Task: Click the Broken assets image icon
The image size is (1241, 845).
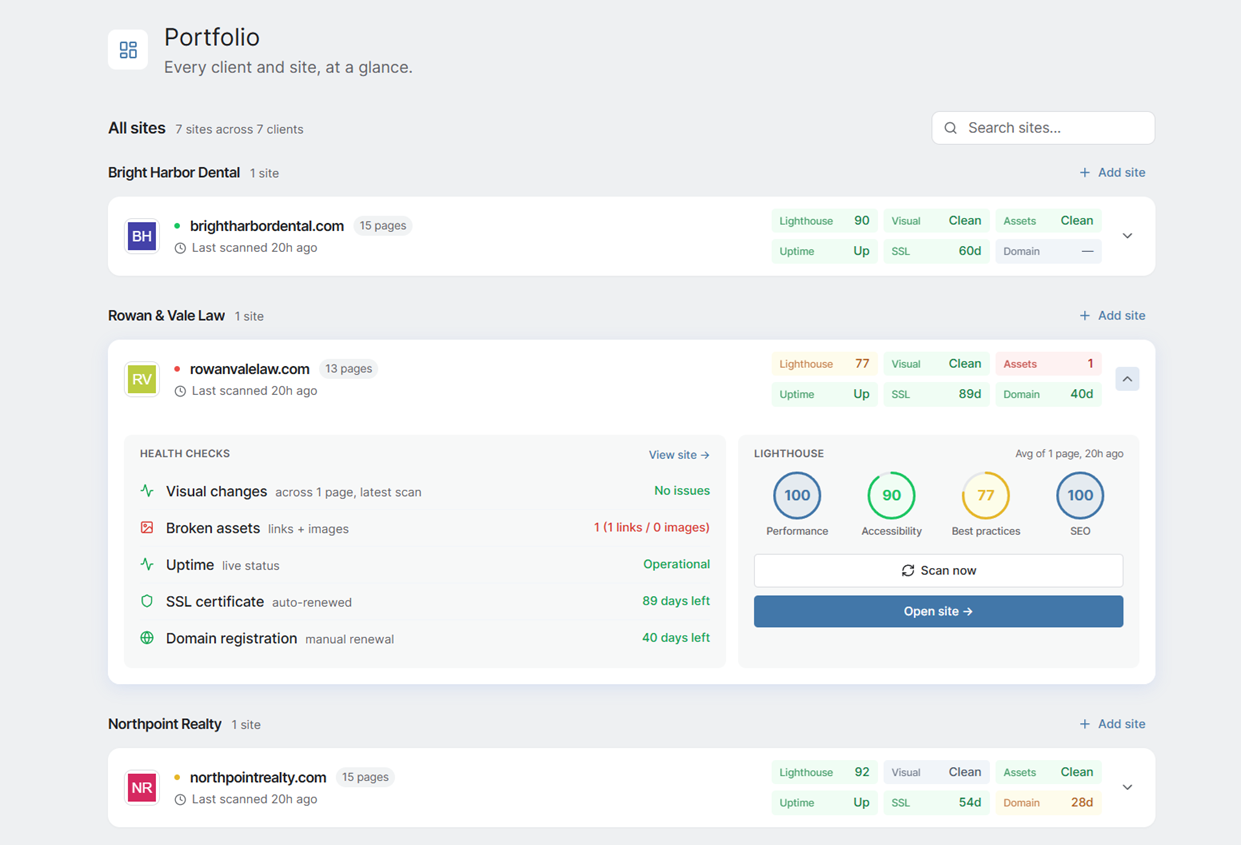Action: click(x=147, y=528)
